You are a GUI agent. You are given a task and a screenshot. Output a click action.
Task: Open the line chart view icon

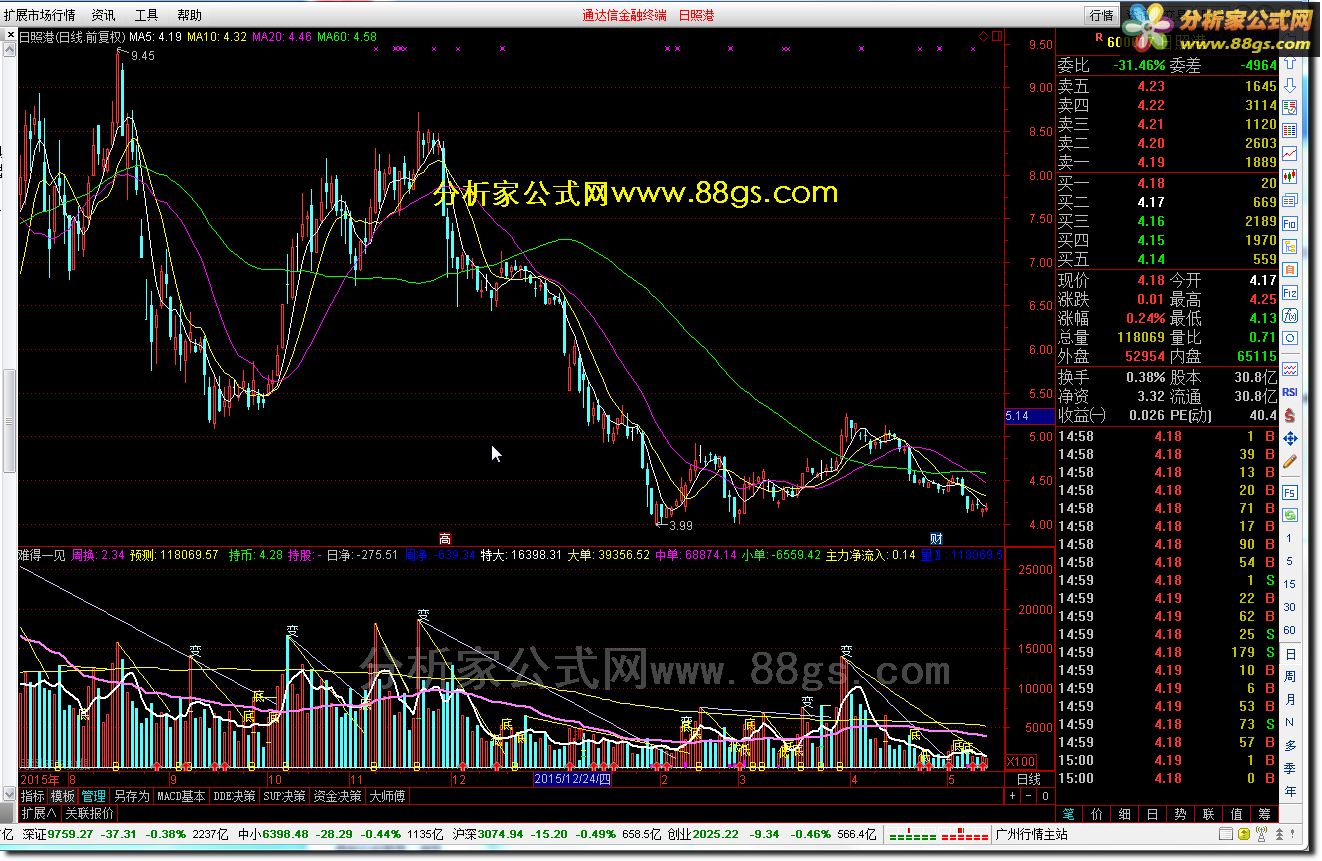(1290, 152)
